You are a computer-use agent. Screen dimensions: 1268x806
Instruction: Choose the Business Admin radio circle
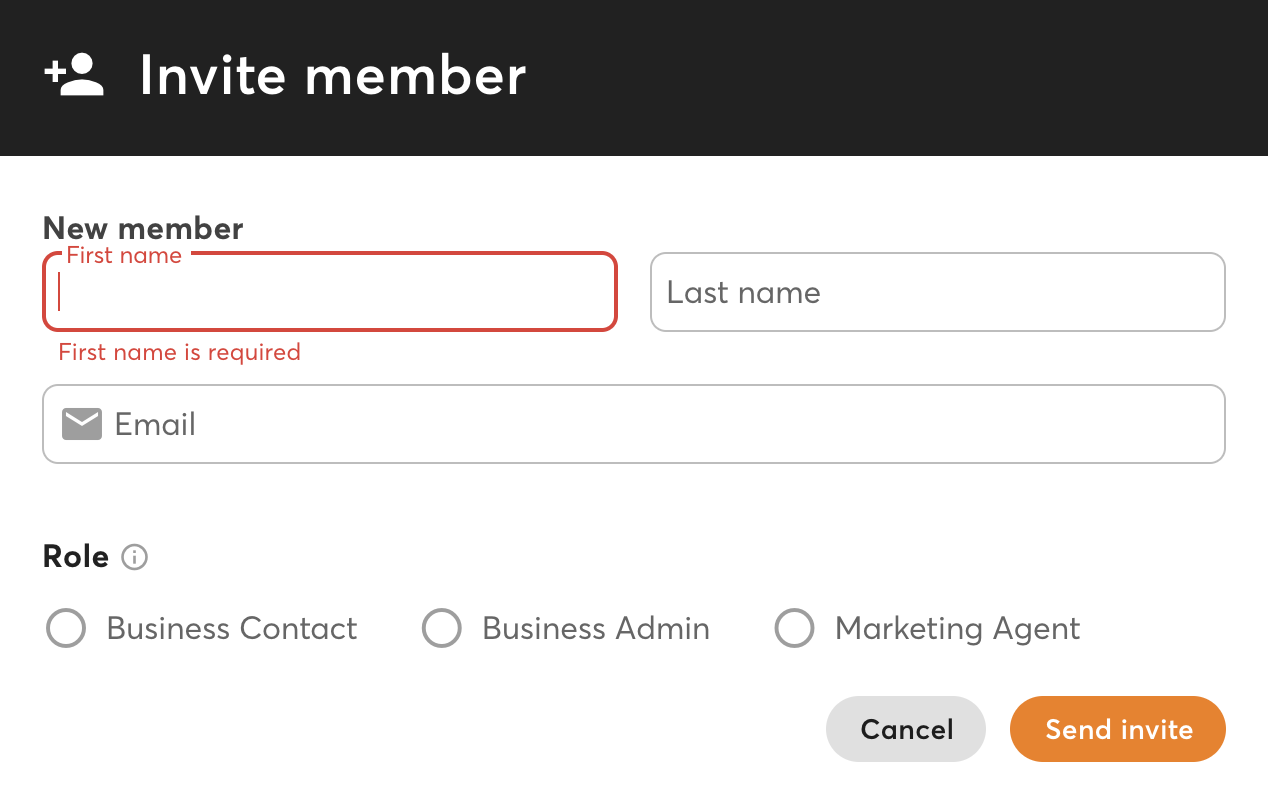pos(442,629)
